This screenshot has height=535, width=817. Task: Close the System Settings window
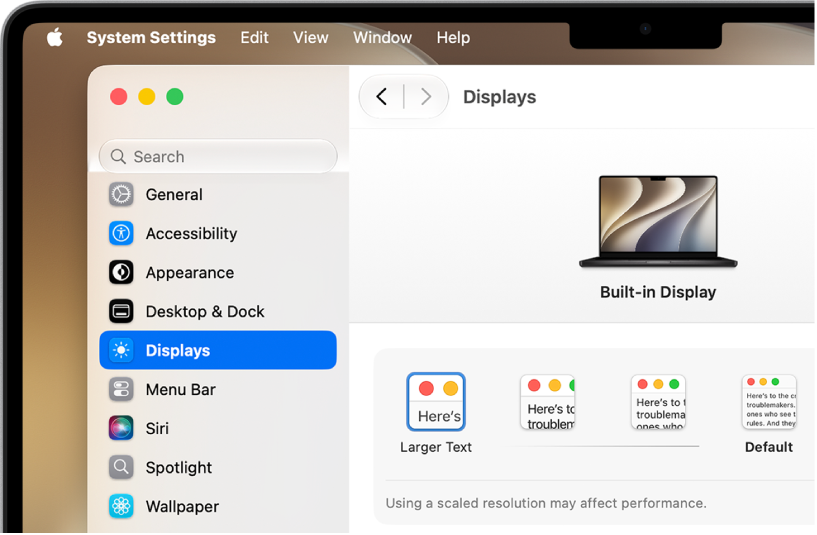119,96
